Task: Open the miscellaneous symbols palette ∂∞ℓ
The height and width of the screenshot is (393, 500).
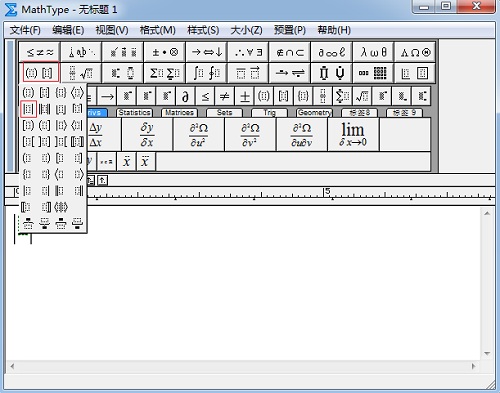Action: click(x=331, y=52)
